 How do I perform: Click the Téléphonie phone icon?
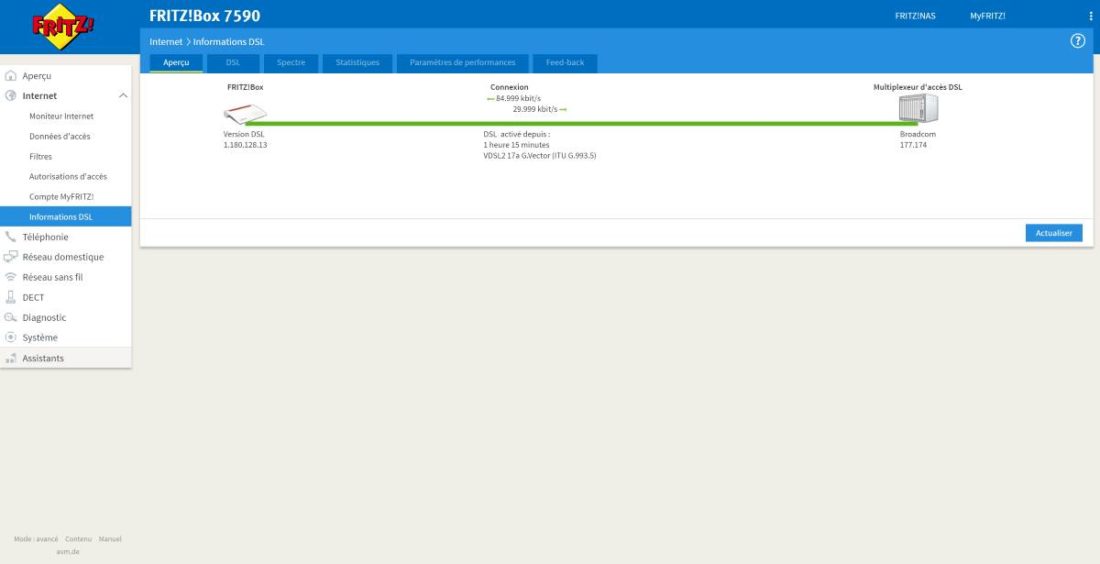click(11, 237)
